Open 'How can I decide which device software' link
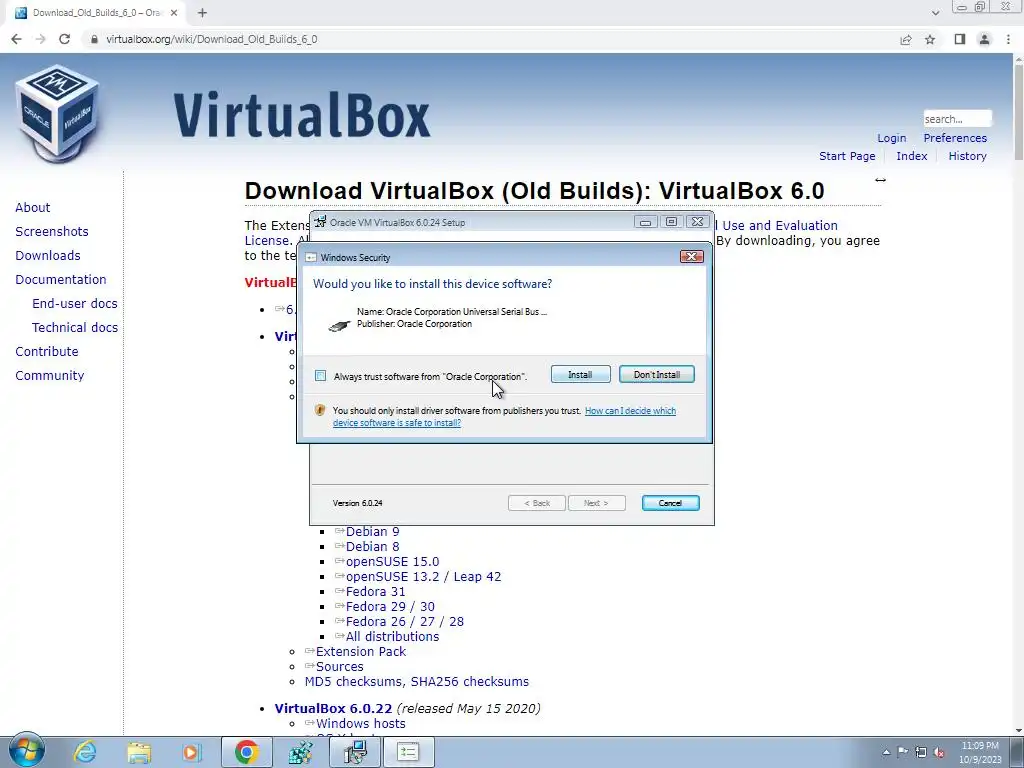Viewport: 1024px width, 768px height. tap(504, 417)
